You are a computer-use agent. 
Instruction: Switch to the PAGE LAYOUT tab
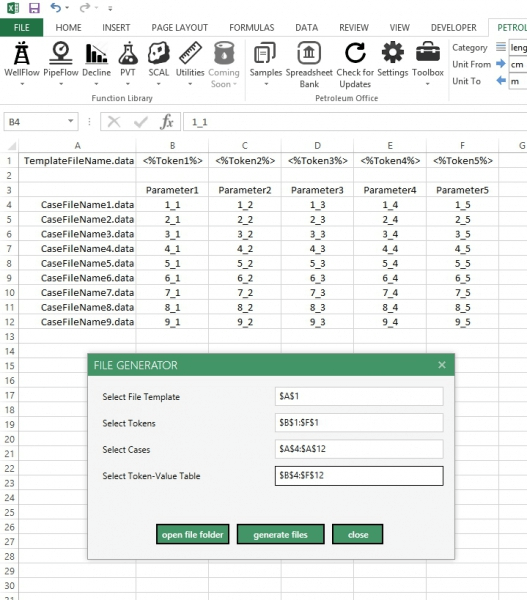[179, 28]
